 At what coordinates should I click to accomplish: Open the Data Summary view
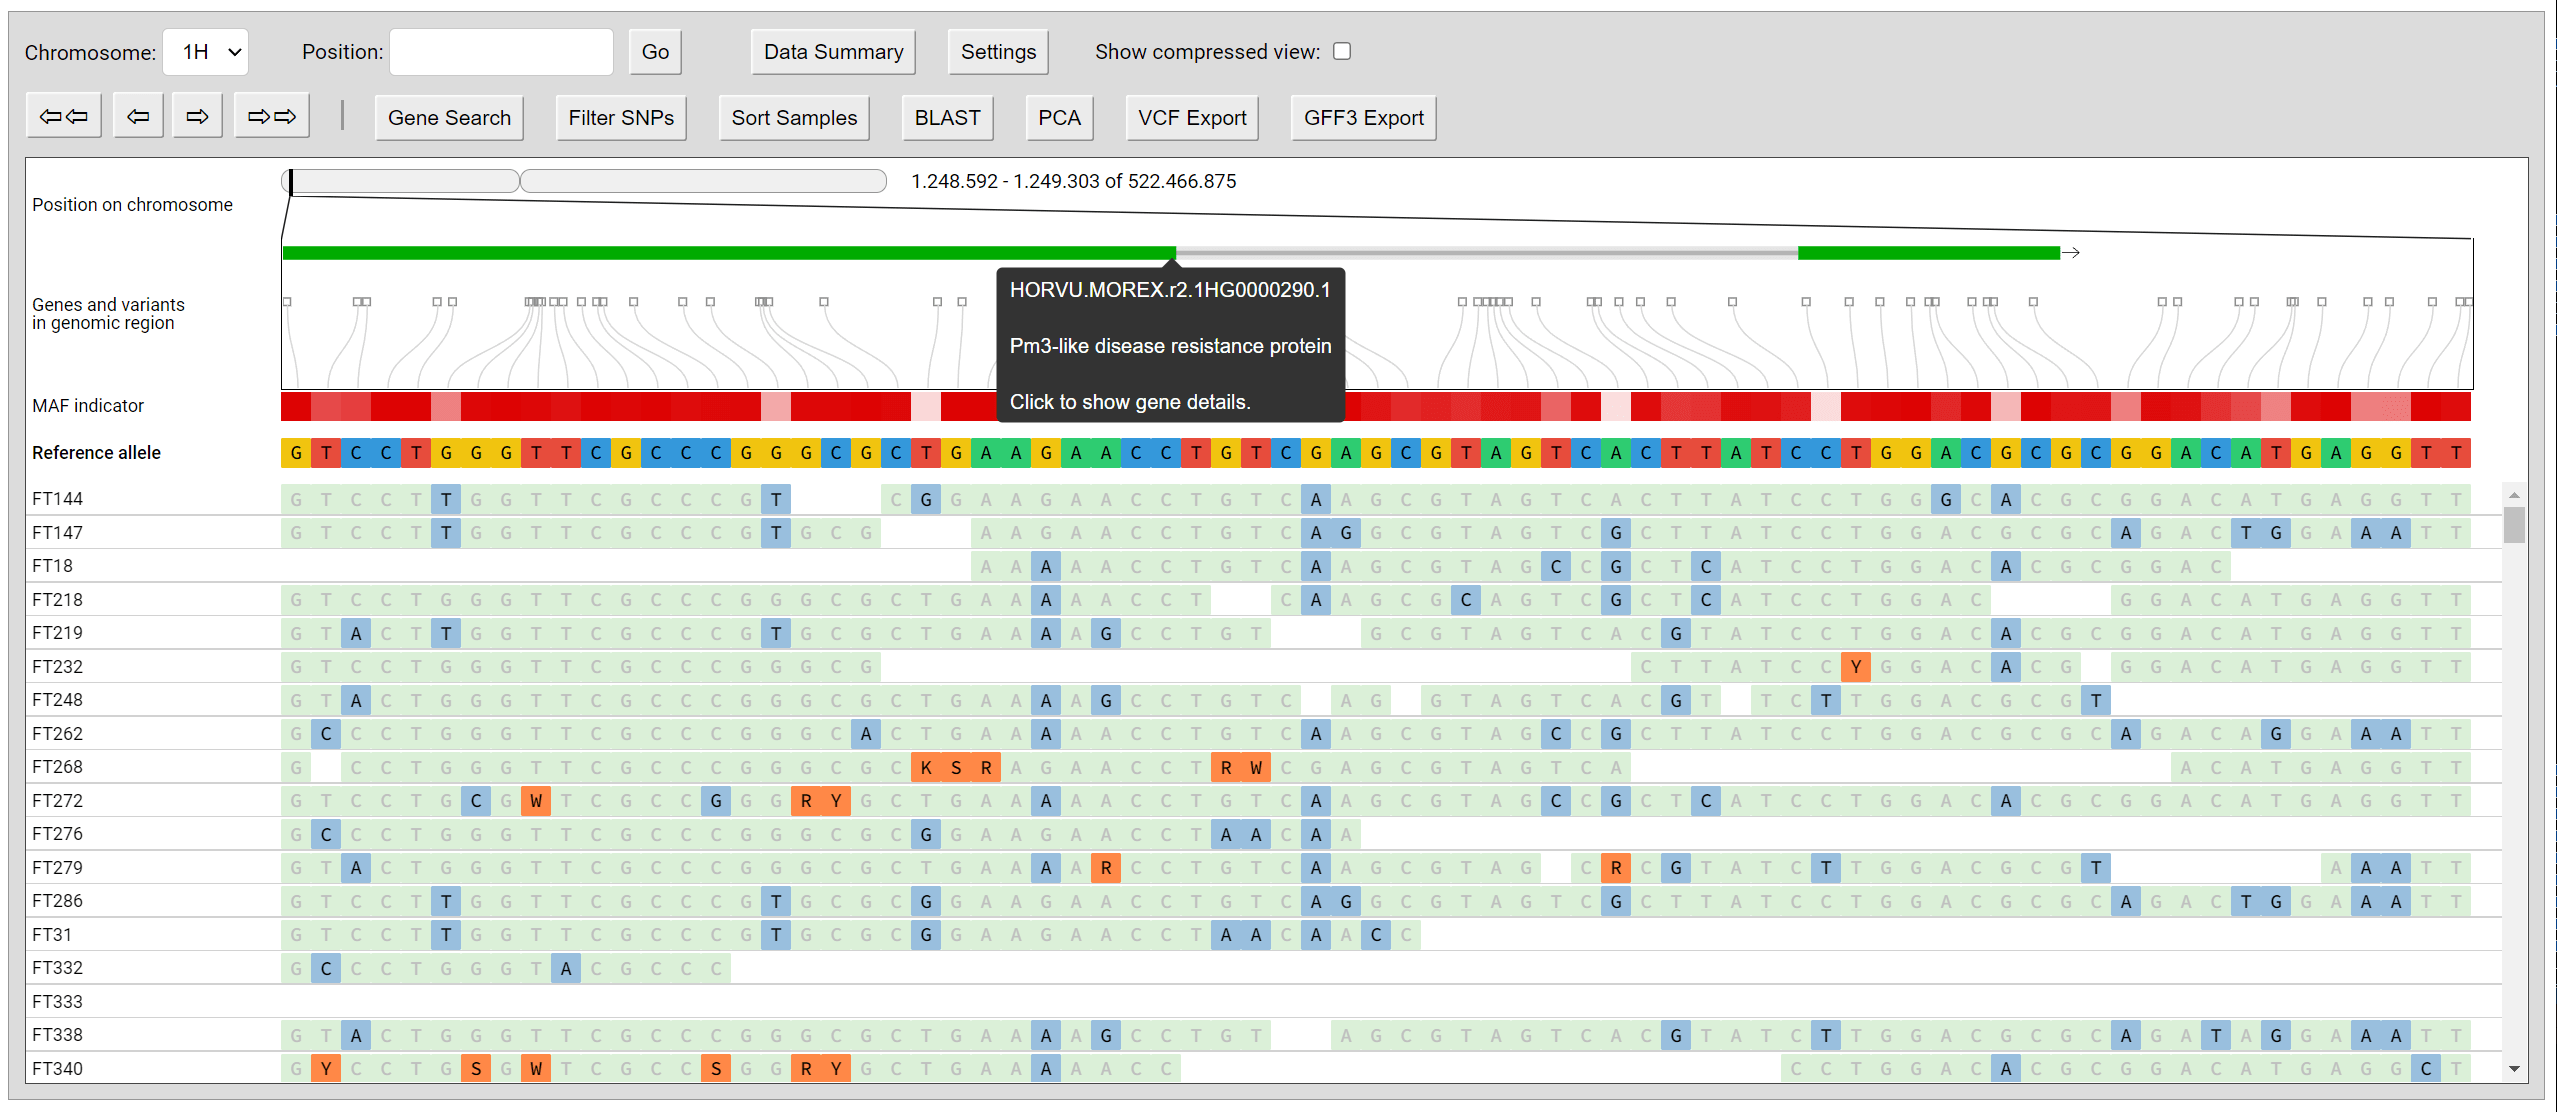833,52
